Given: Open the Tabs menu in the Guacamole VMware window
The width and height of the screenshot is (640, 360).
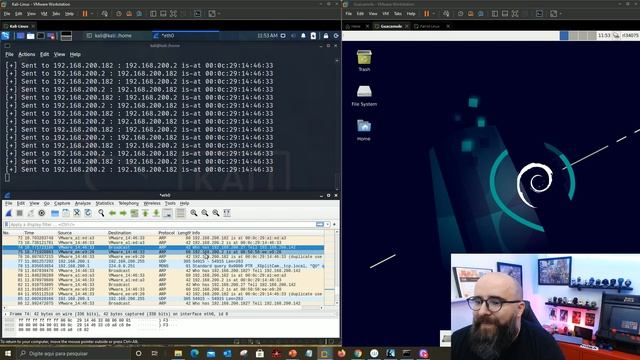Looking at the screenshot, I should click(398, 14).
